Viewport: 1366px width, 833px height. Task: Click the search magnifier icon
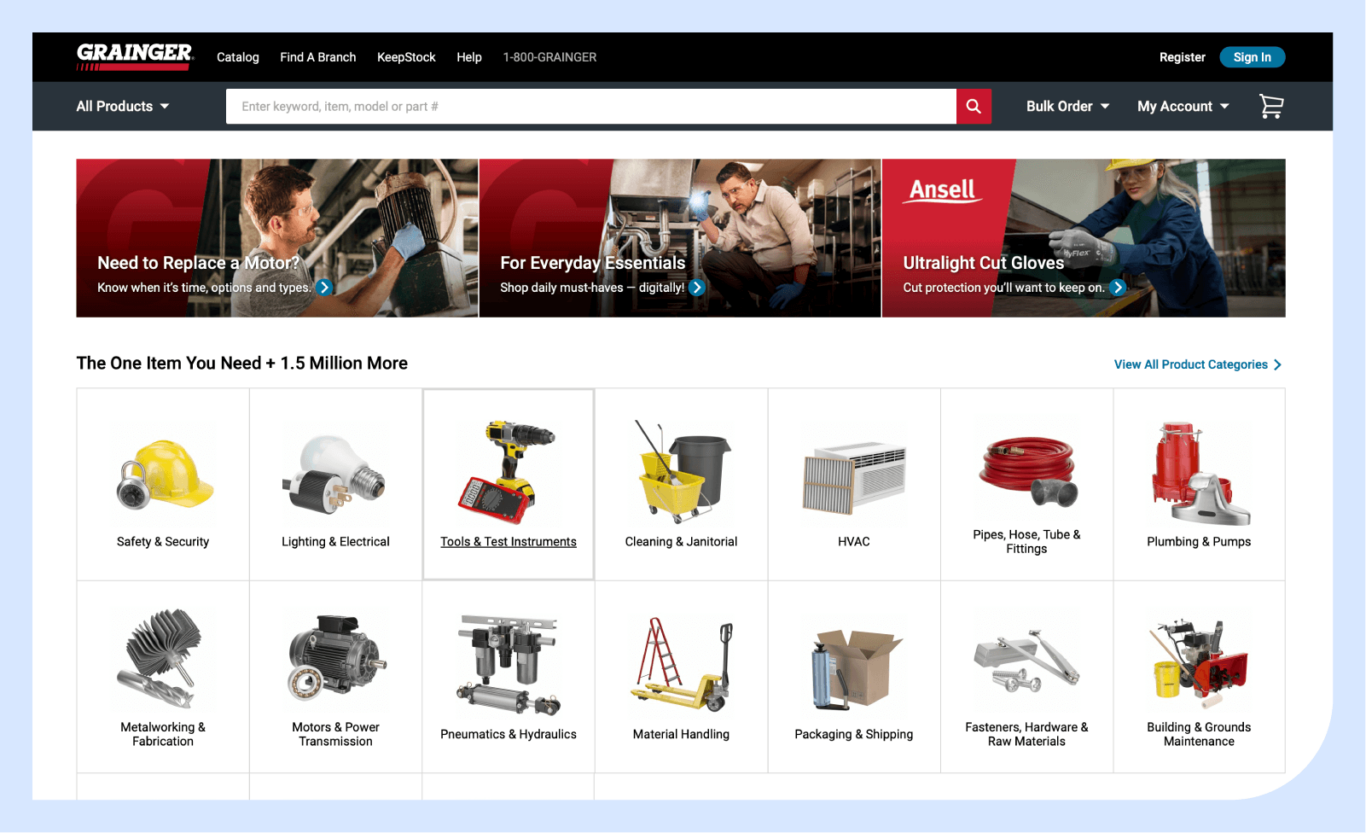coord(972,105)
